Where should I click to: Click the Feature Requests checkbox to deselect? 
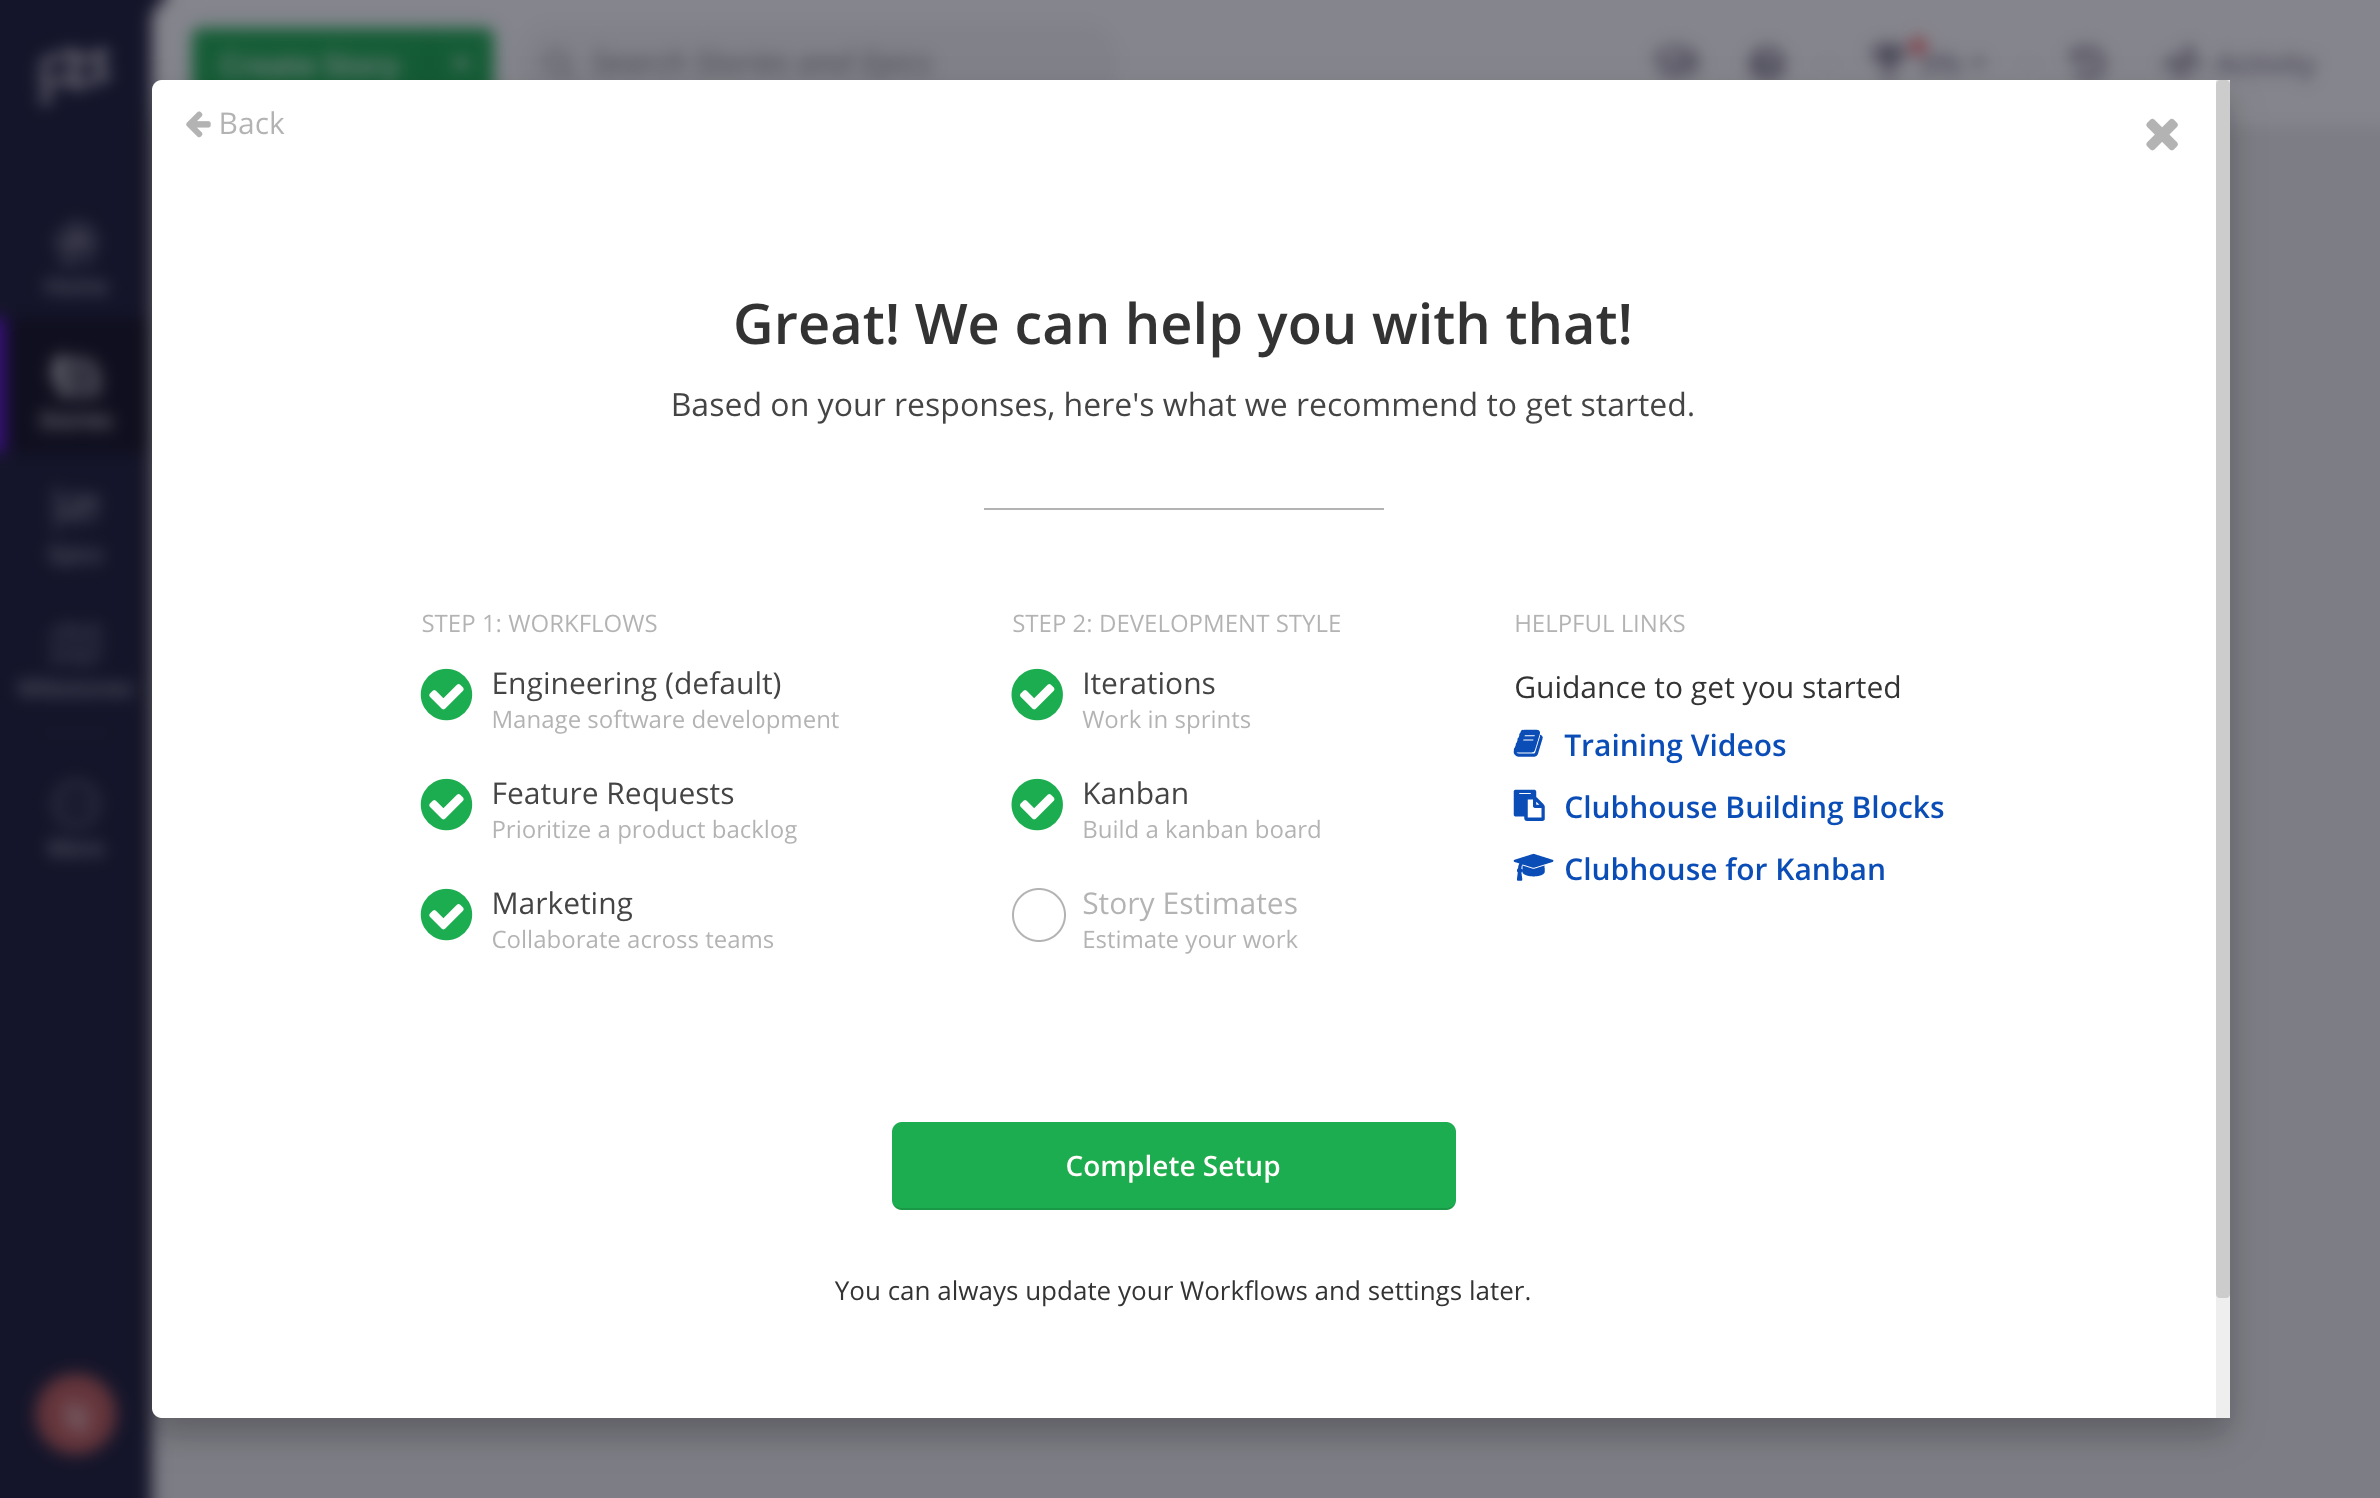pyautogui.click(x=445, y=804)
